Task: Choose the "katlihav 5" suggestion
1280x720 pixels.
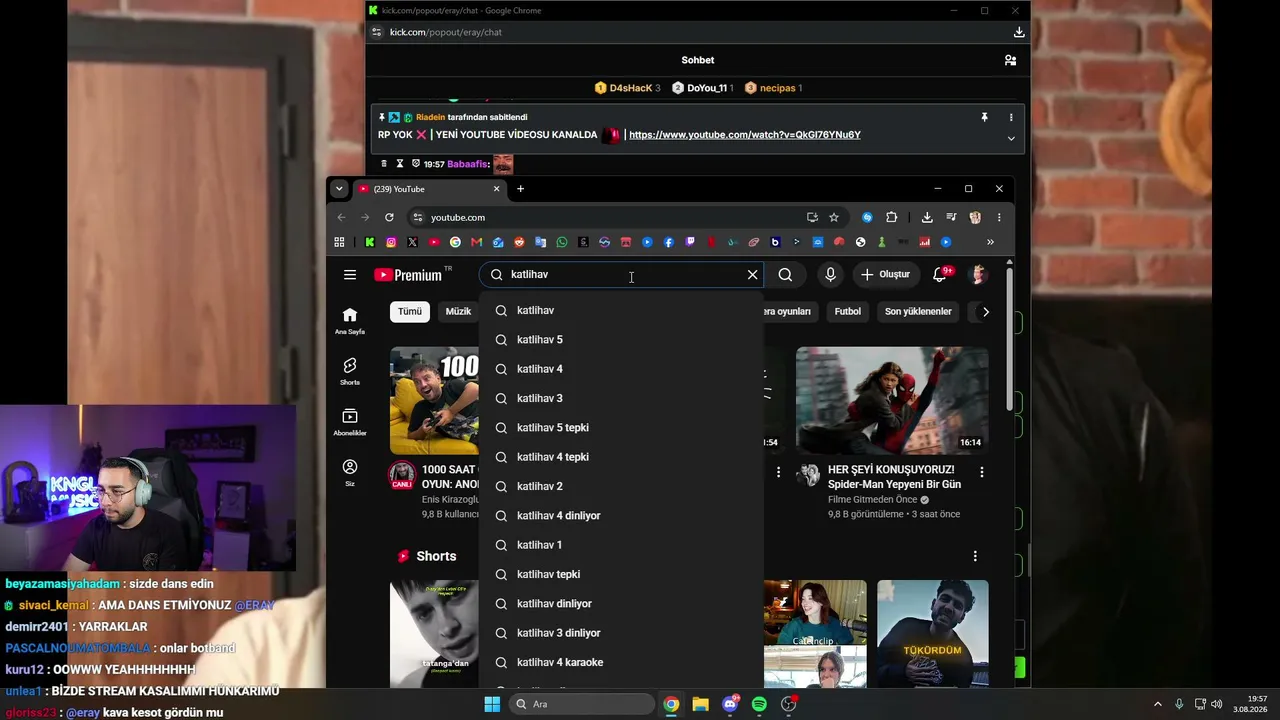Action: point(622,340)
